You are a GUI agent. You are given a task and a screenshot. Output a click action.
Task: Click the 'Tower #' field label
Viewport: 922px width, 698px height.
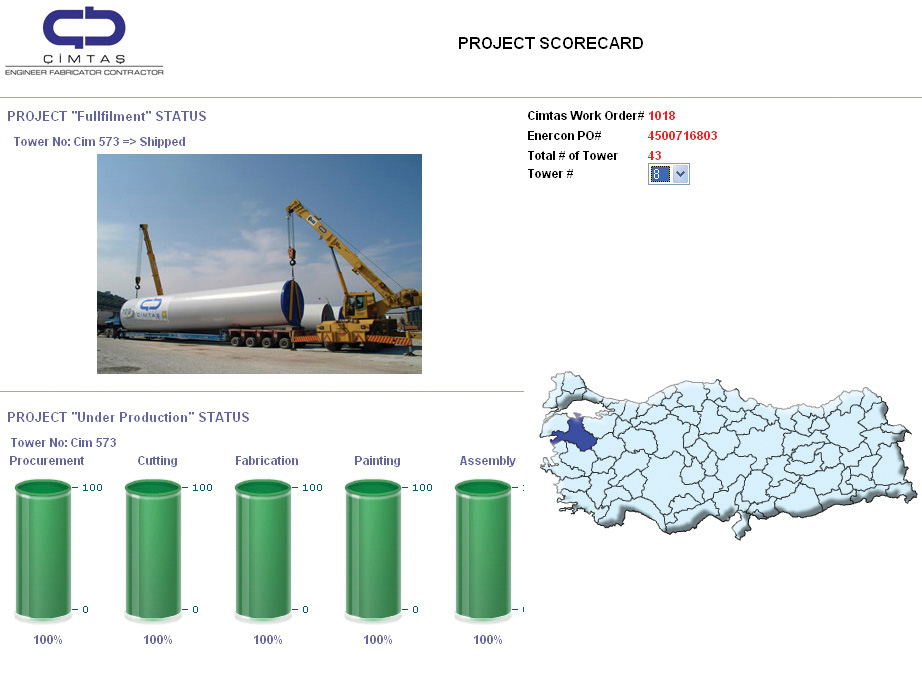point(550,174)
